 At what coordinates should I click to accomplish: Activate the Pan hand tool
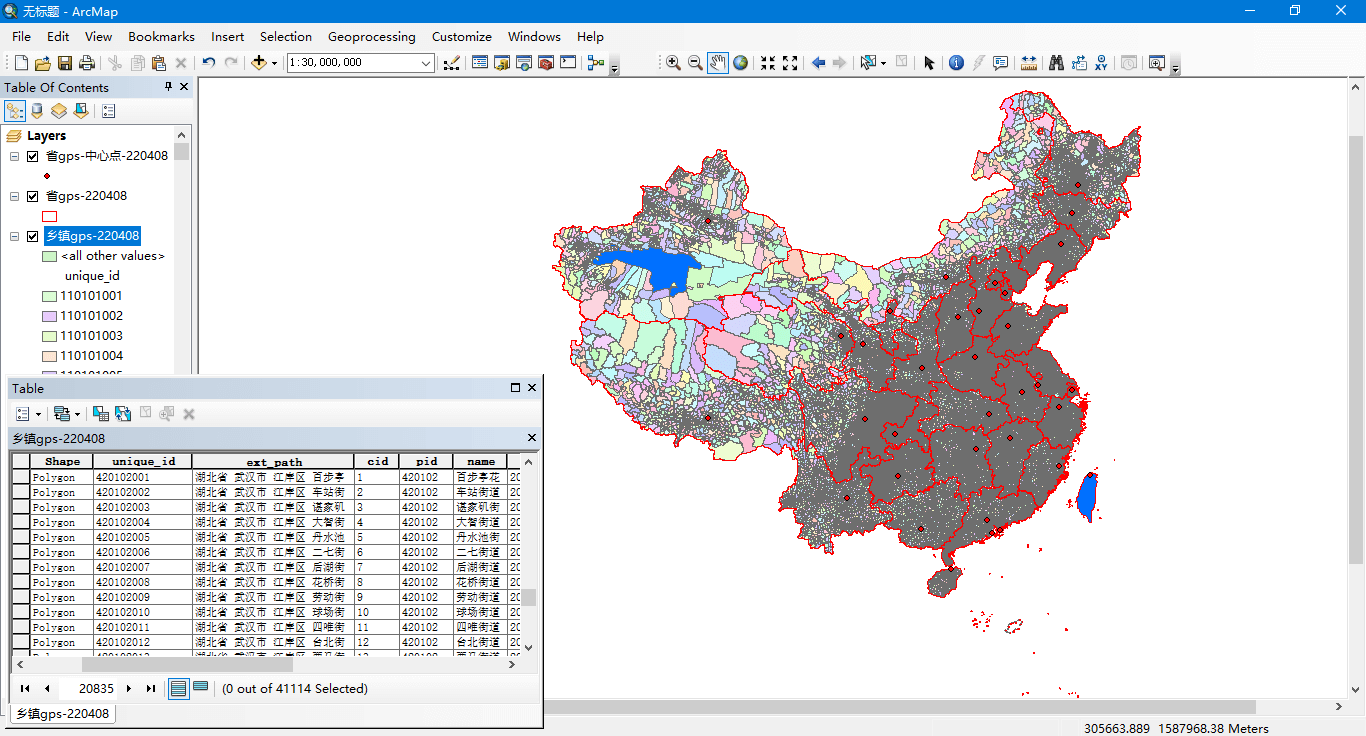[x=717, y=63]
